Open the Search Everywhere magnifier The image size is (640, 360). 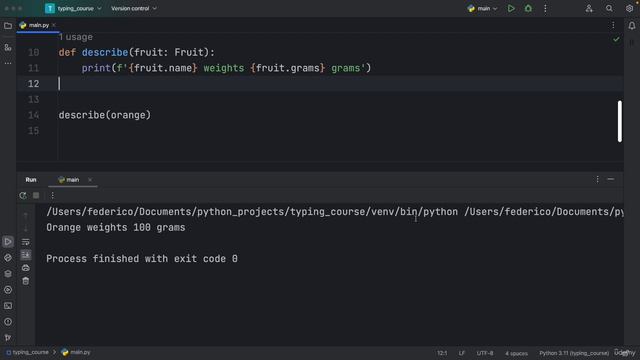point(609,8)
